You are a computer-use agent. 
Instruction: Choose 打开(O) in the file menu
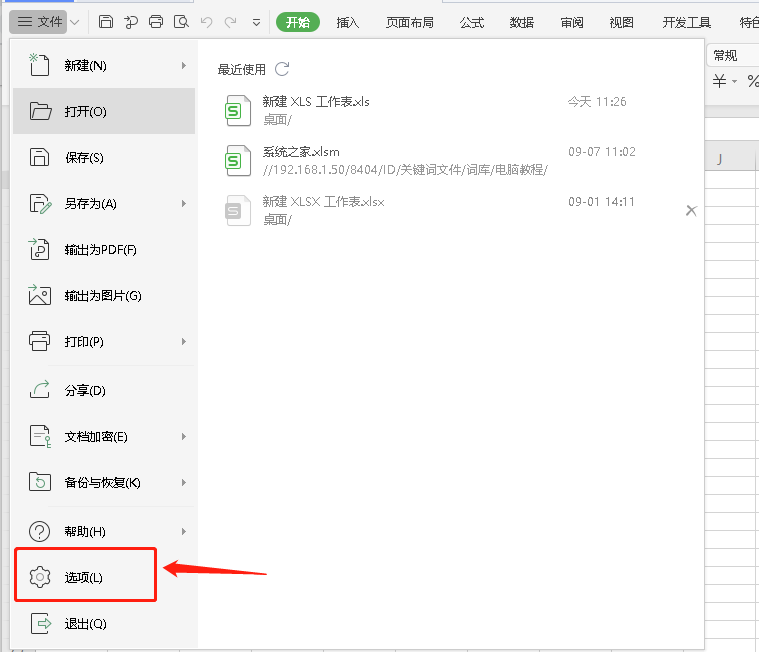104,111
